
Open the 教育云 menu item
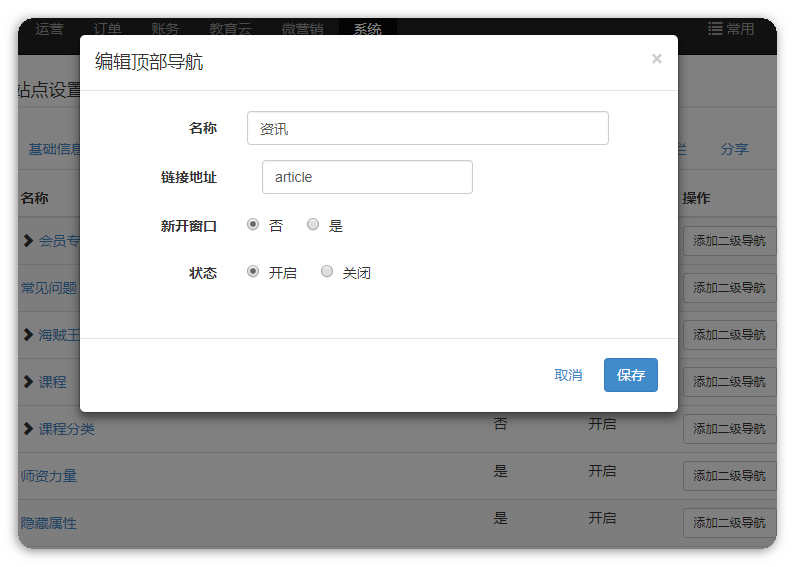230,29
